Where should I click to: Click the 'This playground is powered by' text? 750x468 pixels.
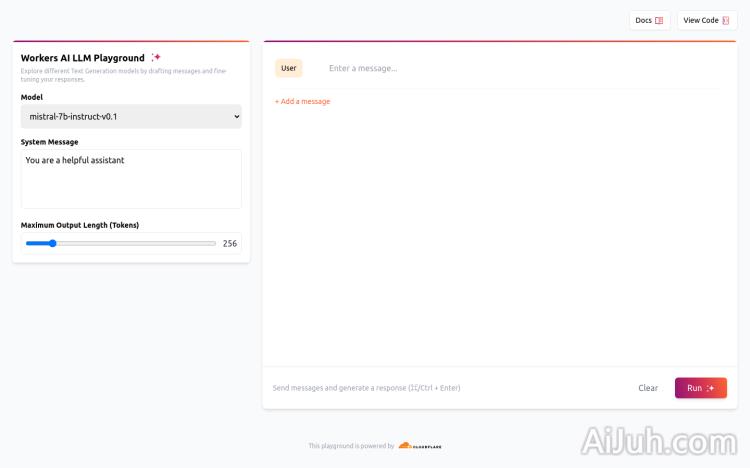(x=351, y=446)
